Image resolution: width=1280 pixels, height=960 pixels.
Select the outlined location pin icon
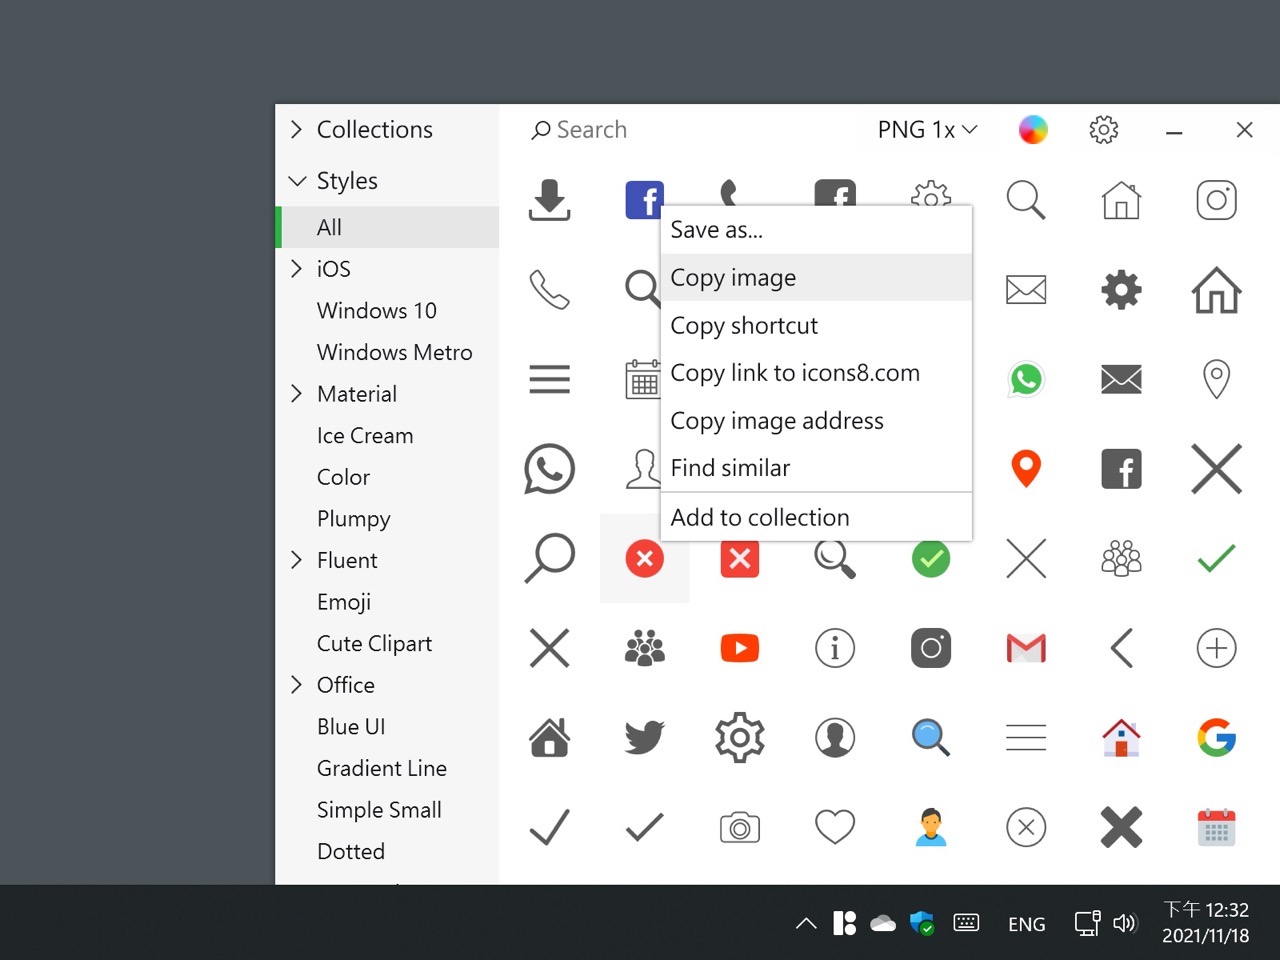point(1216,379)
